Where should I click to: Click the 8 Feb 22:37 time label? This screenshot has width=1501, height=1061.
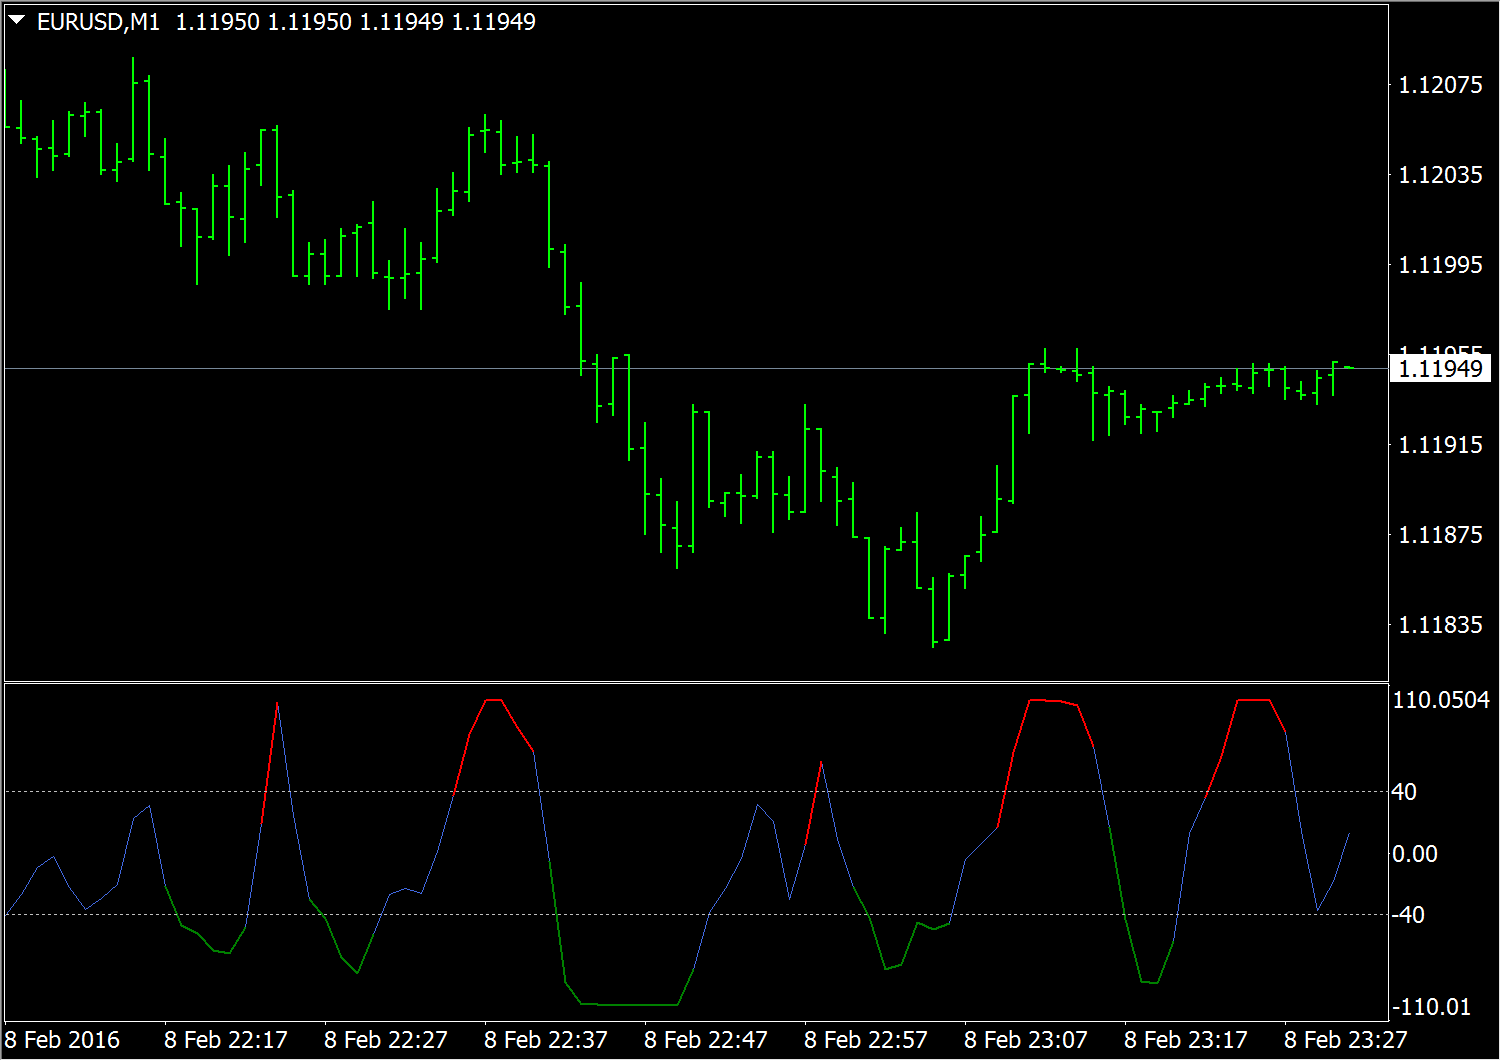pyautogui.click(x=546, y=1040)
